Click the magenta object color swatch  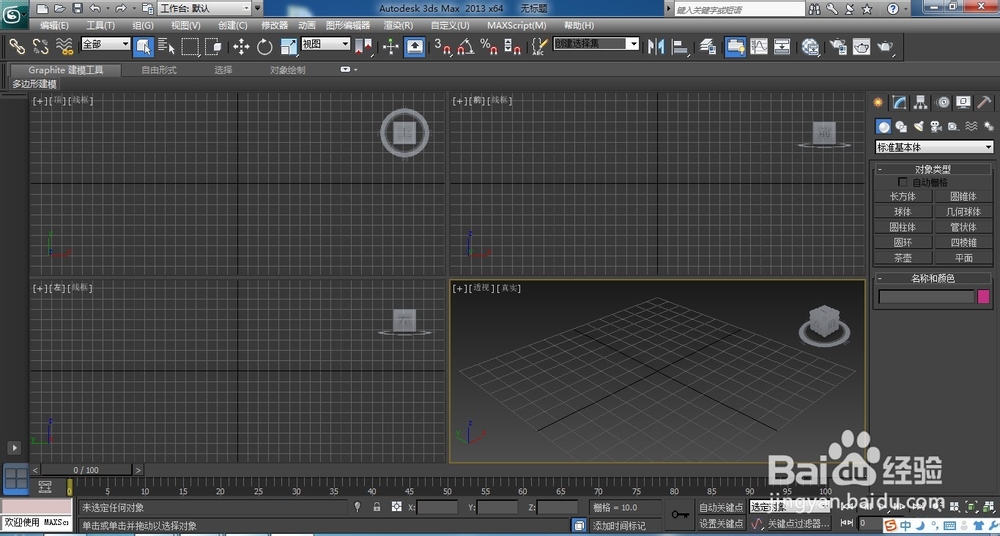tap(984, 297)
